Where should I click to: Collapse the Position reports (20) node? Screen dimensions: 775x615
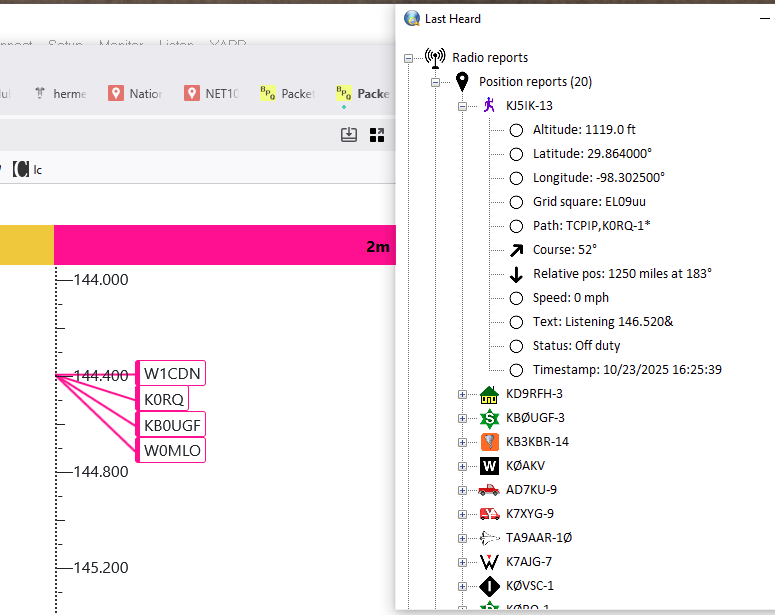[x=436, y=82]
